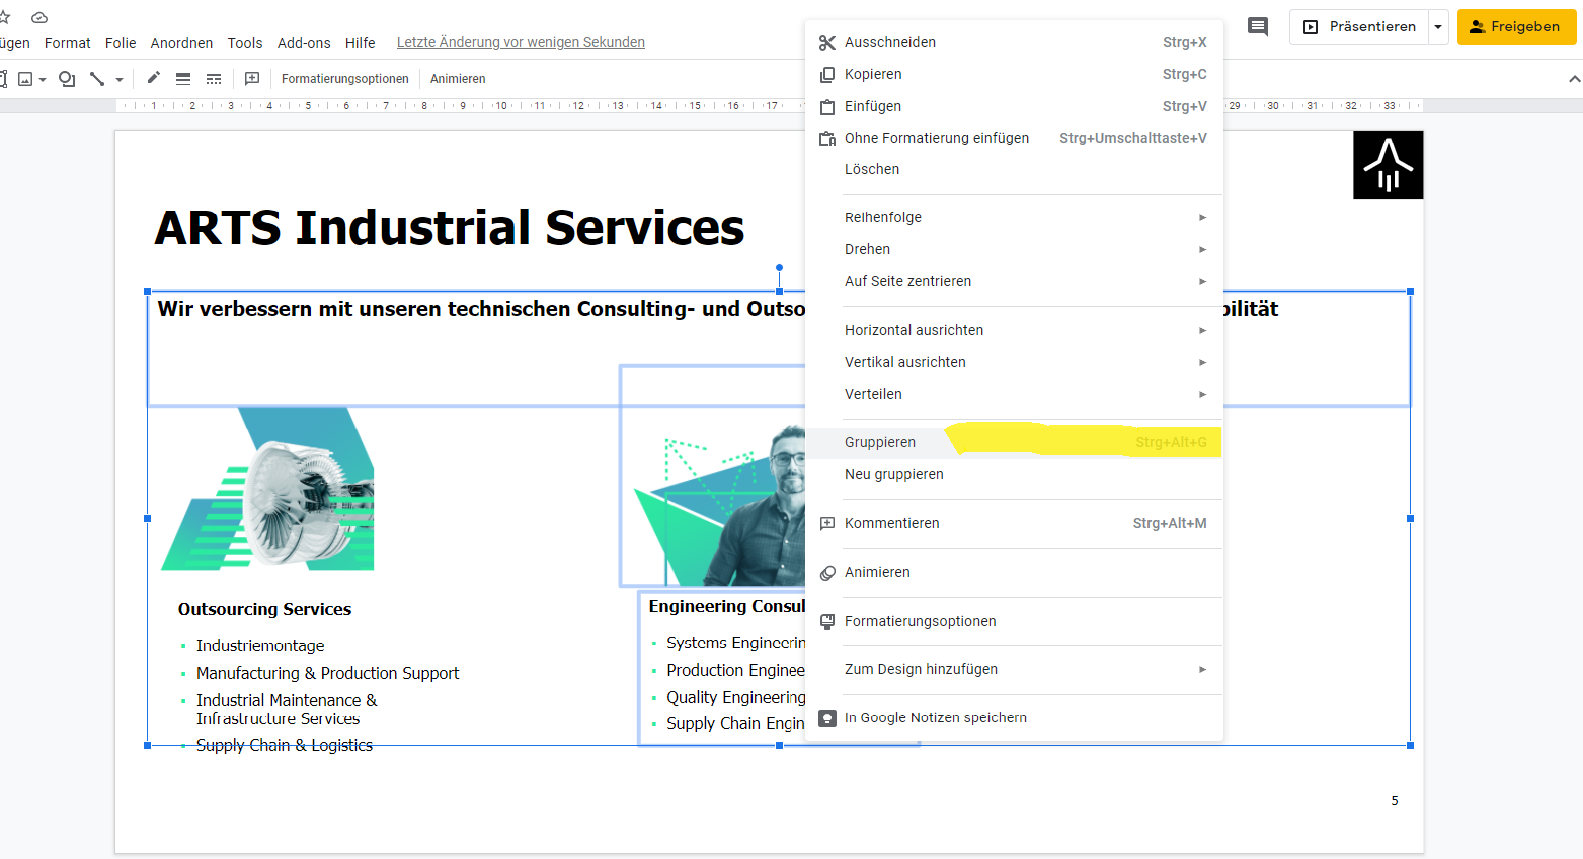The image size is (1583, 859).
Task: Collapse the menus with the chevron arrow
Action: (x=1575, y=79)
